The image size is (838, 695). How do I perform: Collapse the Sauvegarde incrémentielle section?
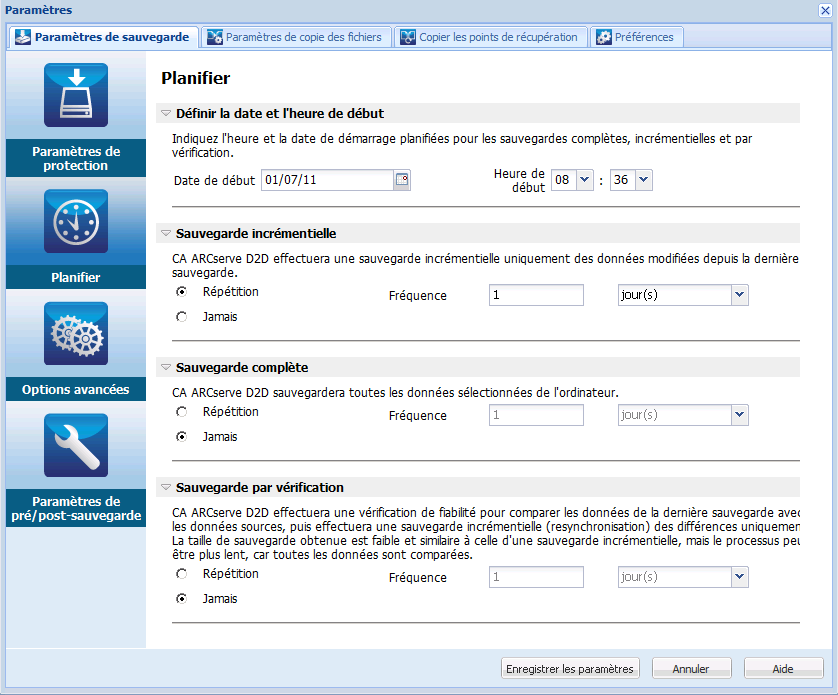pos(166,234)
